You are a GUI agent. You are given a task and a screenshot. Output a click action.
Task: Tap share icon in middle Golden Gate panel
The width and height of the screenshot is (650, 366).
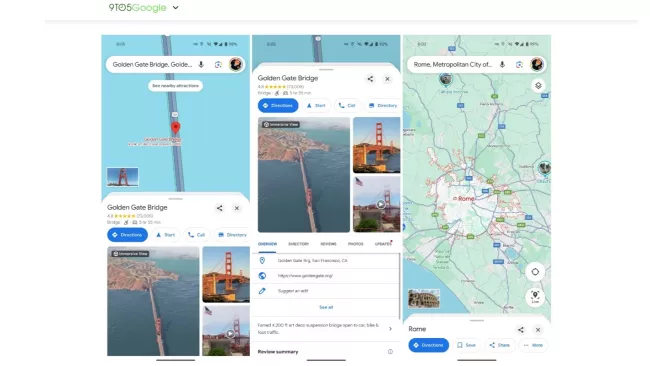pyautogui.click(x=370, y=79)
